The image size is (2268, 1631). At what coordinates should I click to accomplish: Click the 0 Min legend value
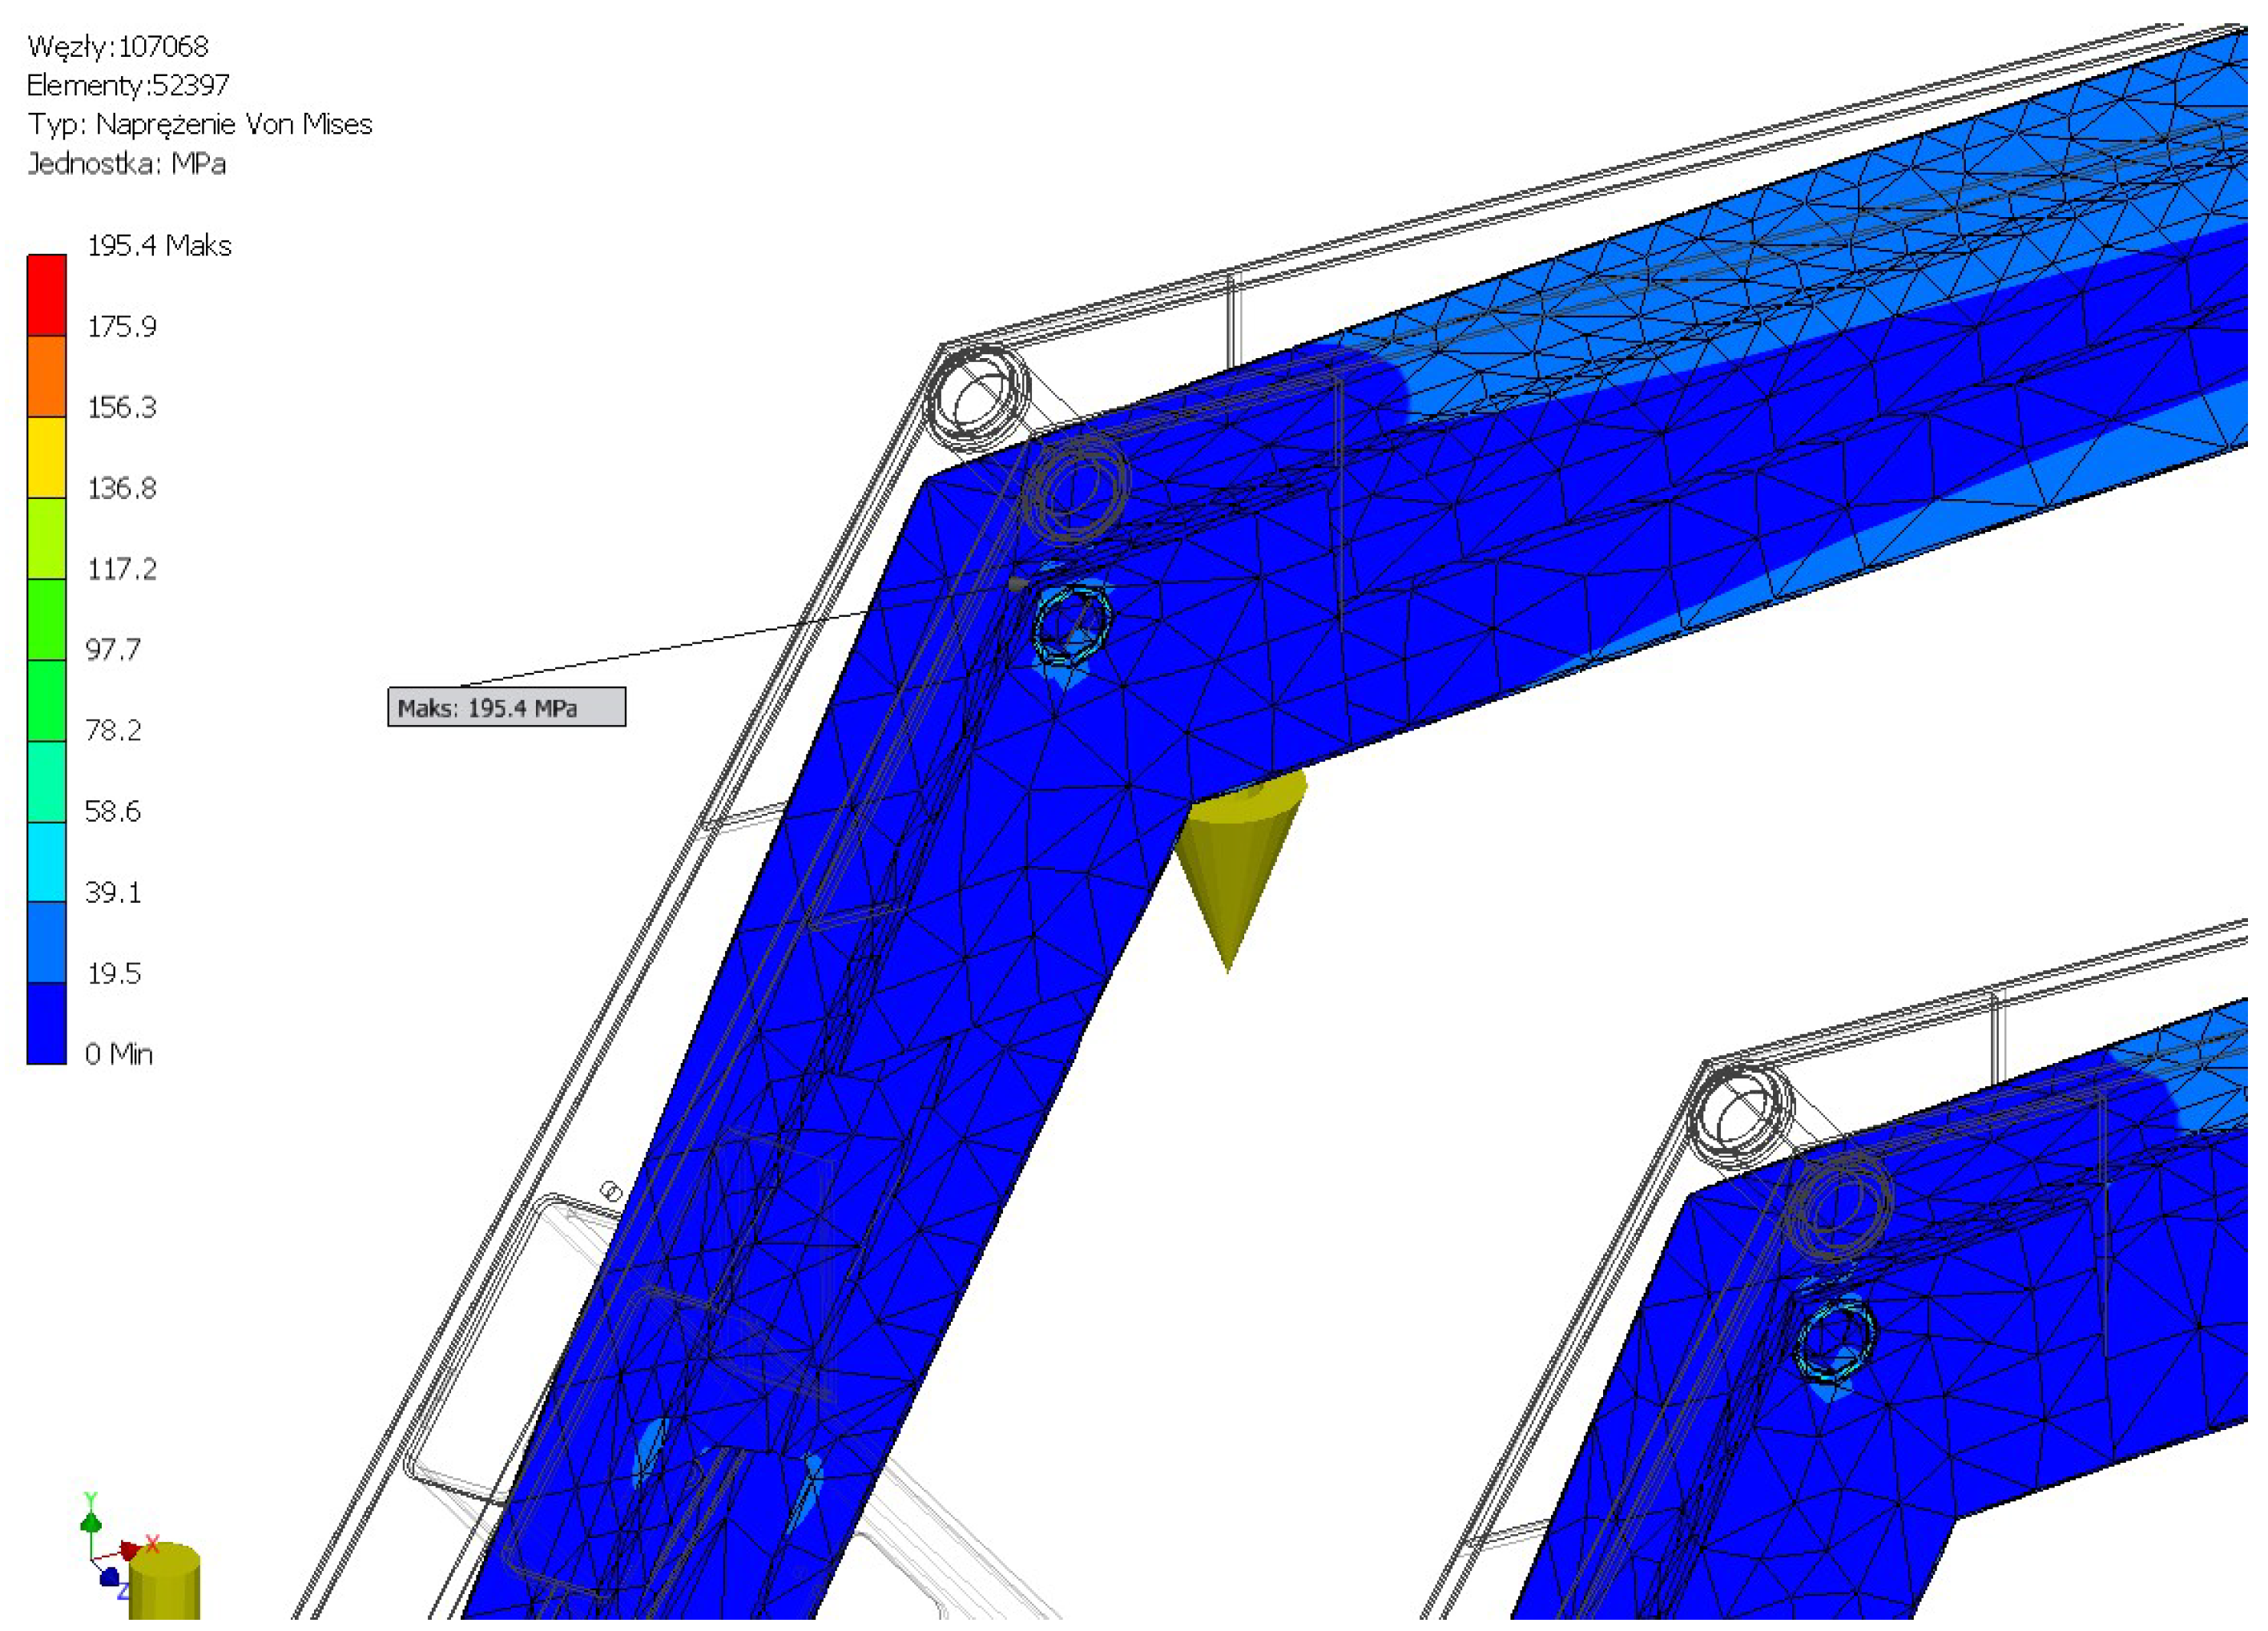119,1053
